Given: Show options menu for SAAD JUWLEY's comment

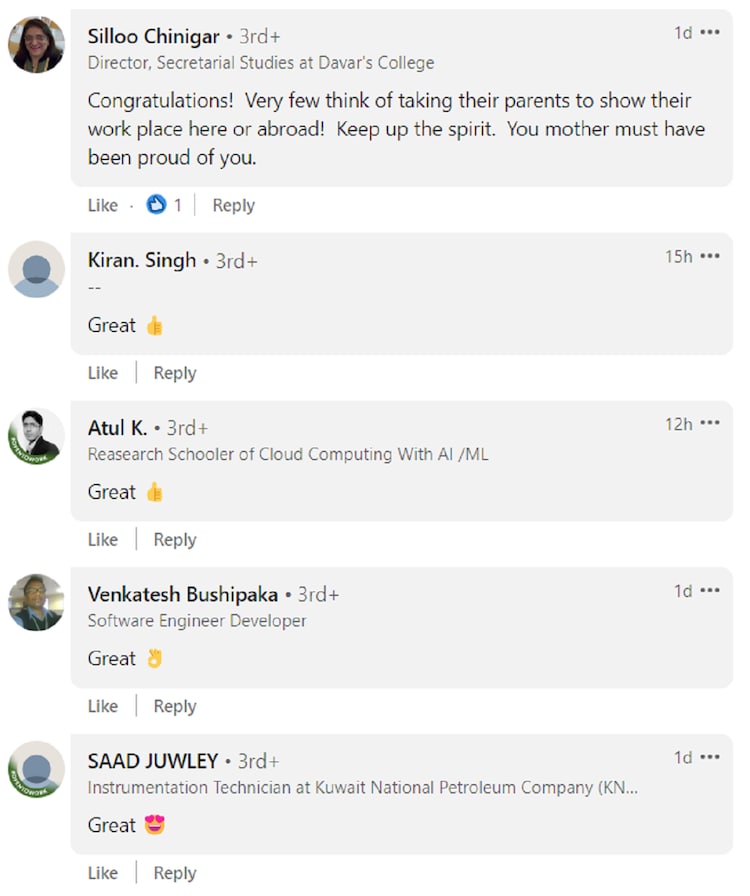Looking at the screenshot, I should click(710, 758).
